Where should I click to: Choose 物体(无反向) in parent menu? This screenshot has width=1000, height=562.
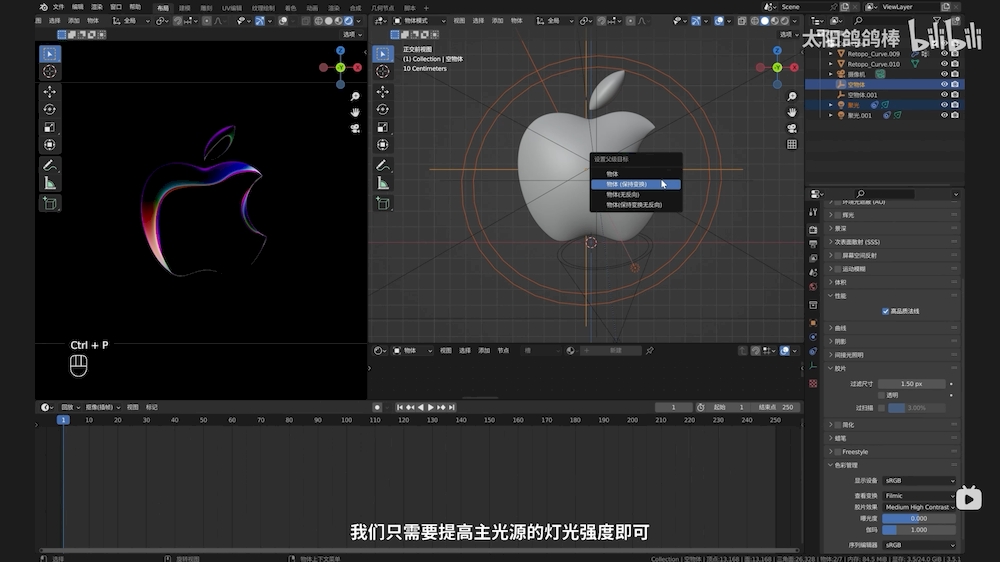pyautogui.click(x=636, y=195)
